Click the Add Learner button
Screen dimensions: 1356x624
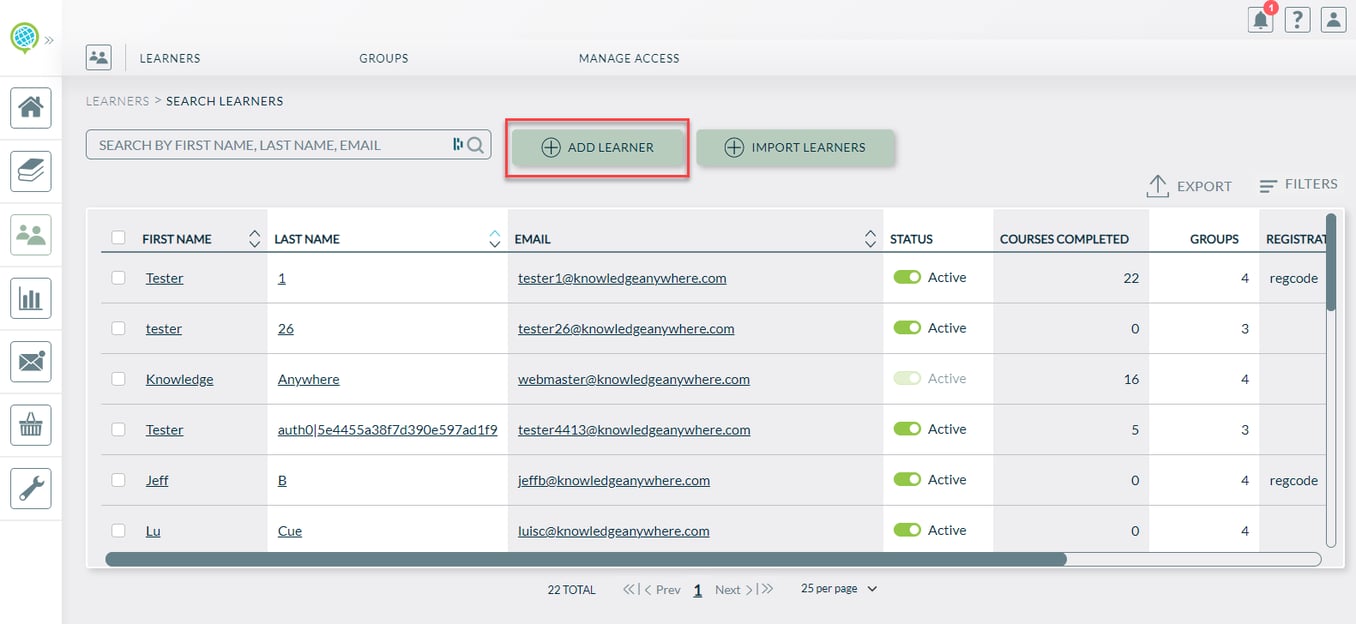[598, 147]
